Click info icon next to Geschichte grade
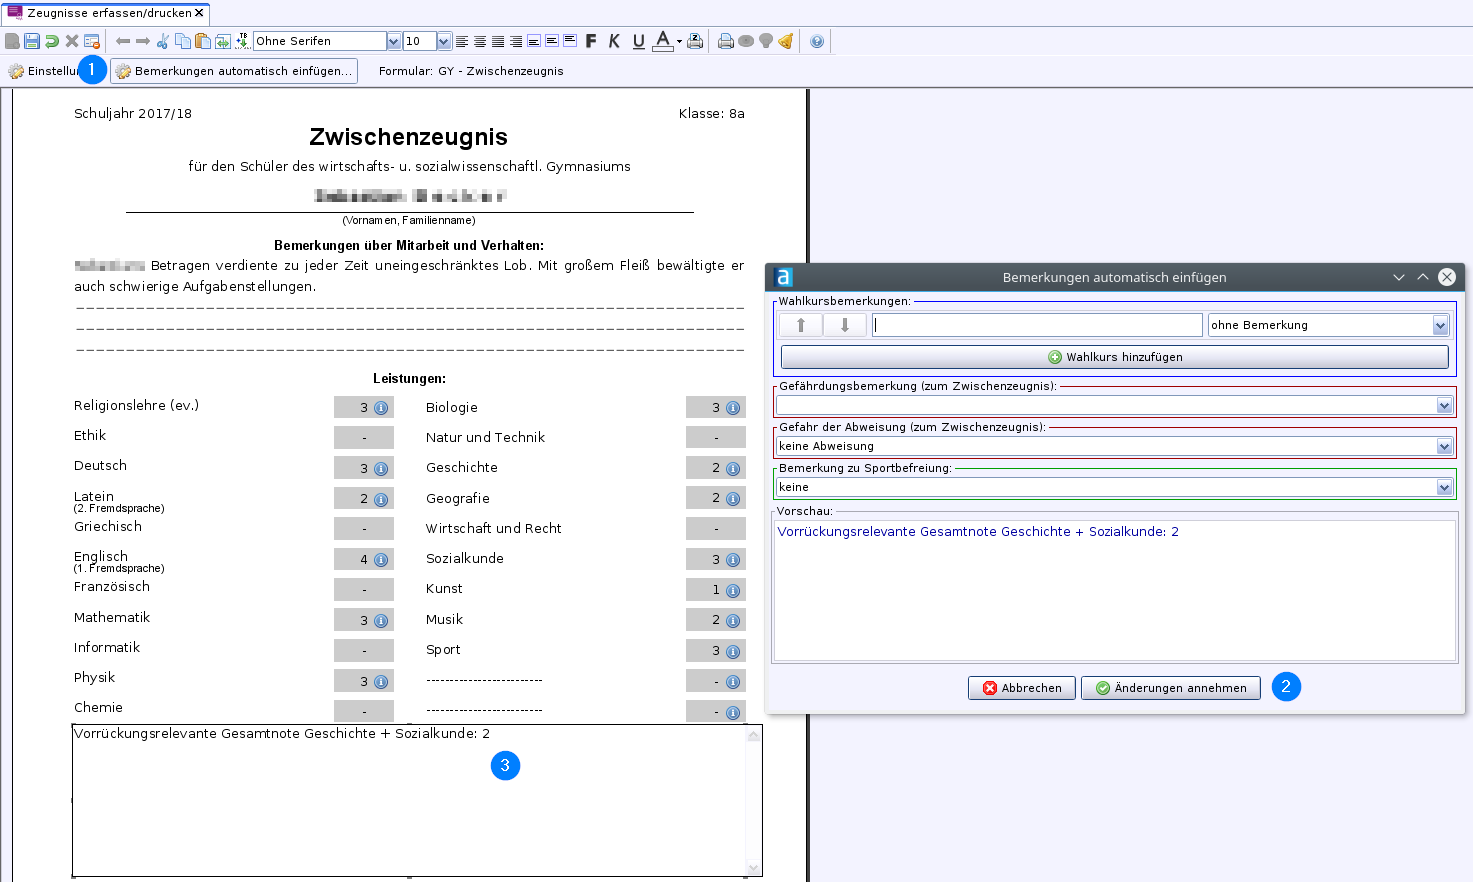 coord(733,469)
